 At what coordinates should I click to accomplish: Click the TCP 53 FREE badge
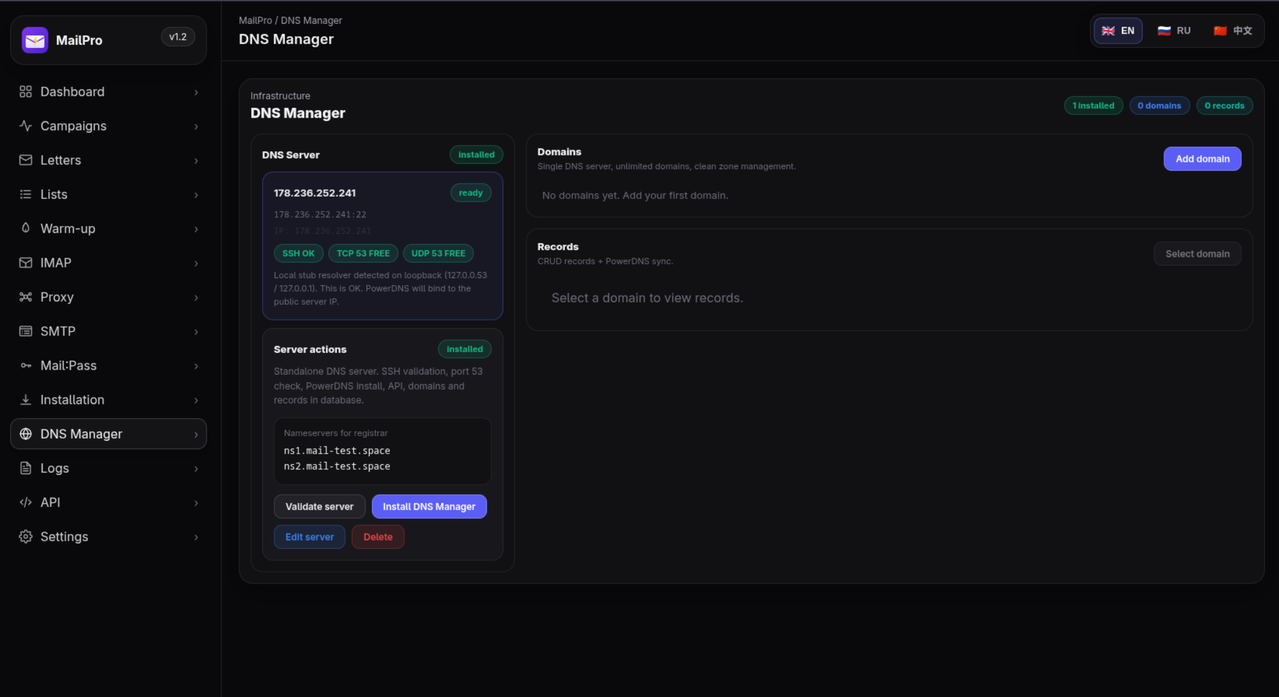(x=363, y=254)
